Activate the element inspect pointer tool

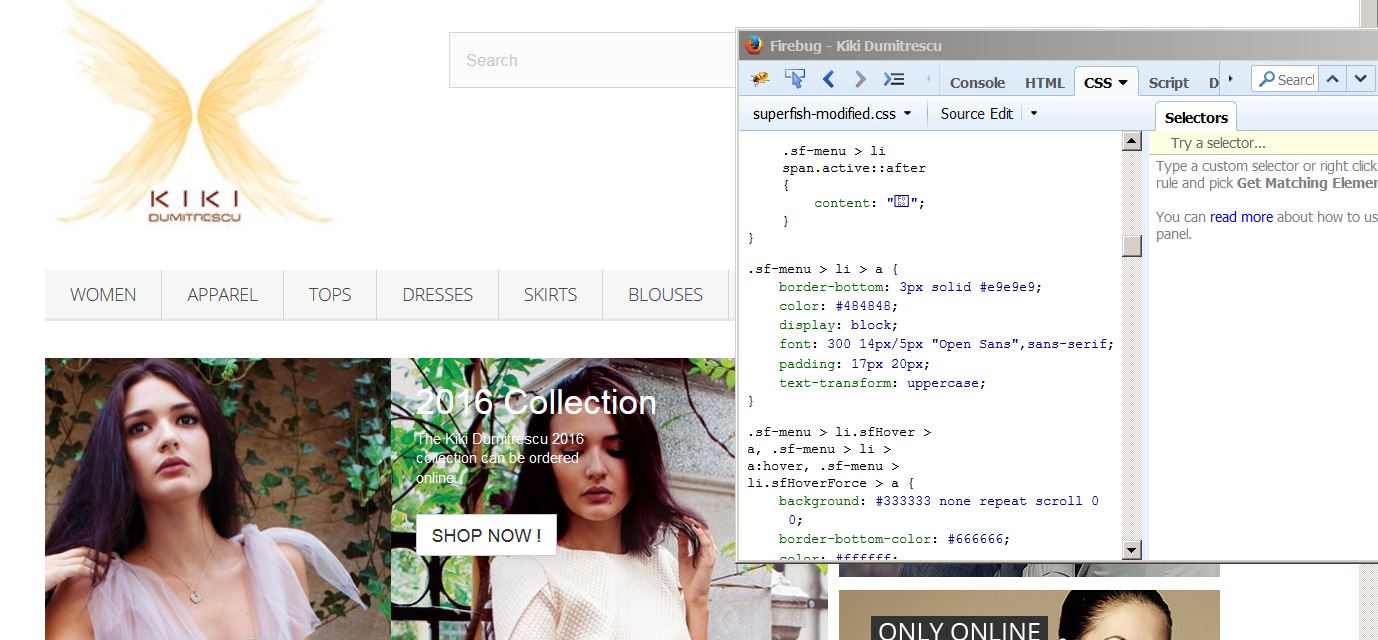(x=795, y=79)
